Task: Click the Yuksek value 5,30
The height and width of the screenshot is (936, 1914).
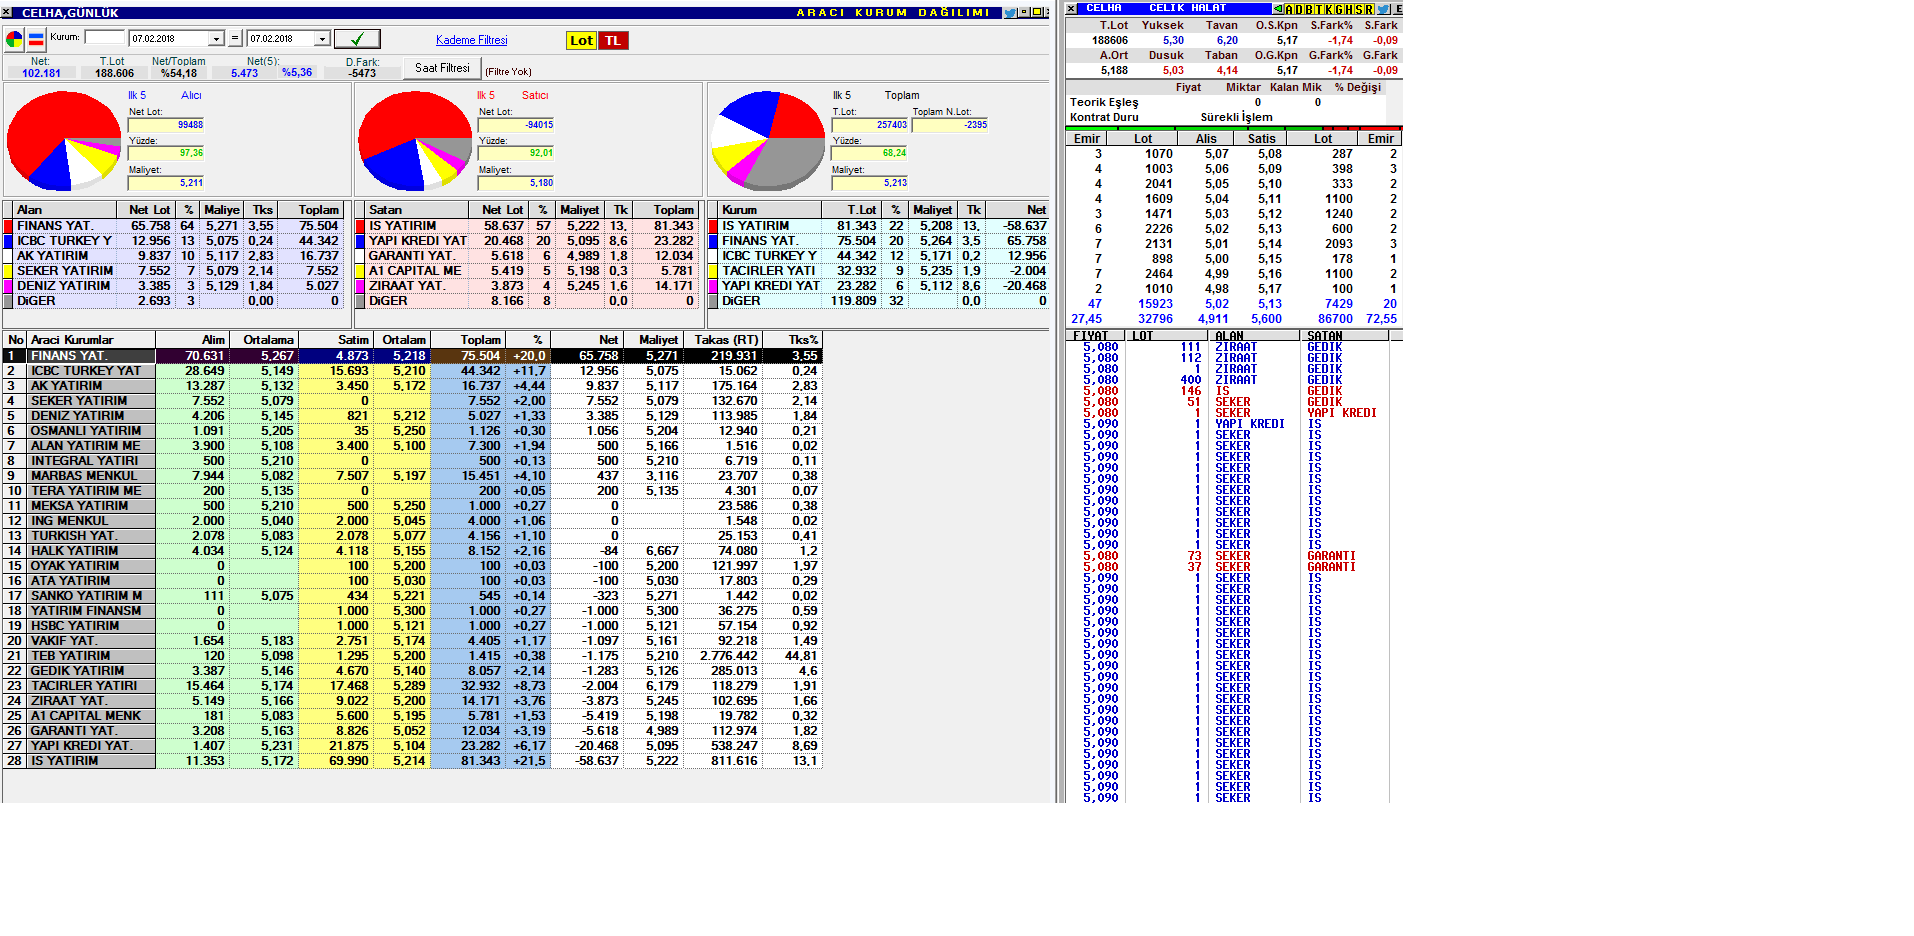Action: (x=1173, y=41)
